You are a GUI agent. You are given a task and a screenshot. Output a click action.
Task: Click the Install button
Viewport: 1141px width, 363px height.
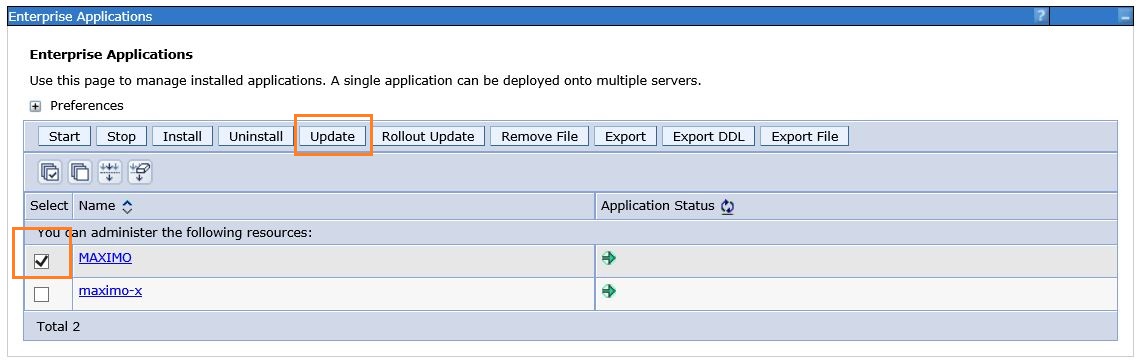click(182, 136)
